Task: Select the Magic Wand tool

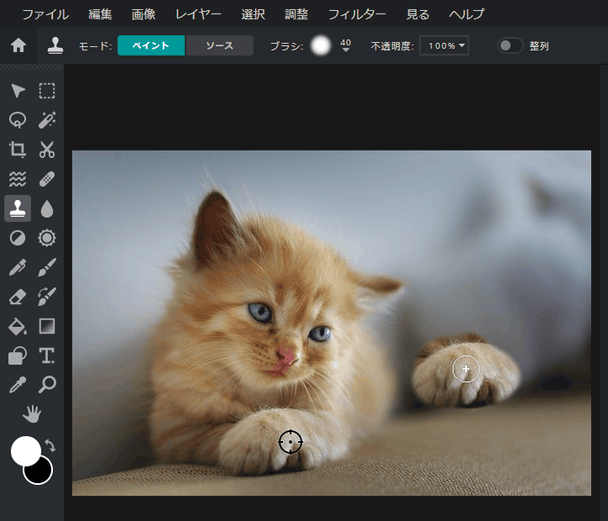Action: 47,120
